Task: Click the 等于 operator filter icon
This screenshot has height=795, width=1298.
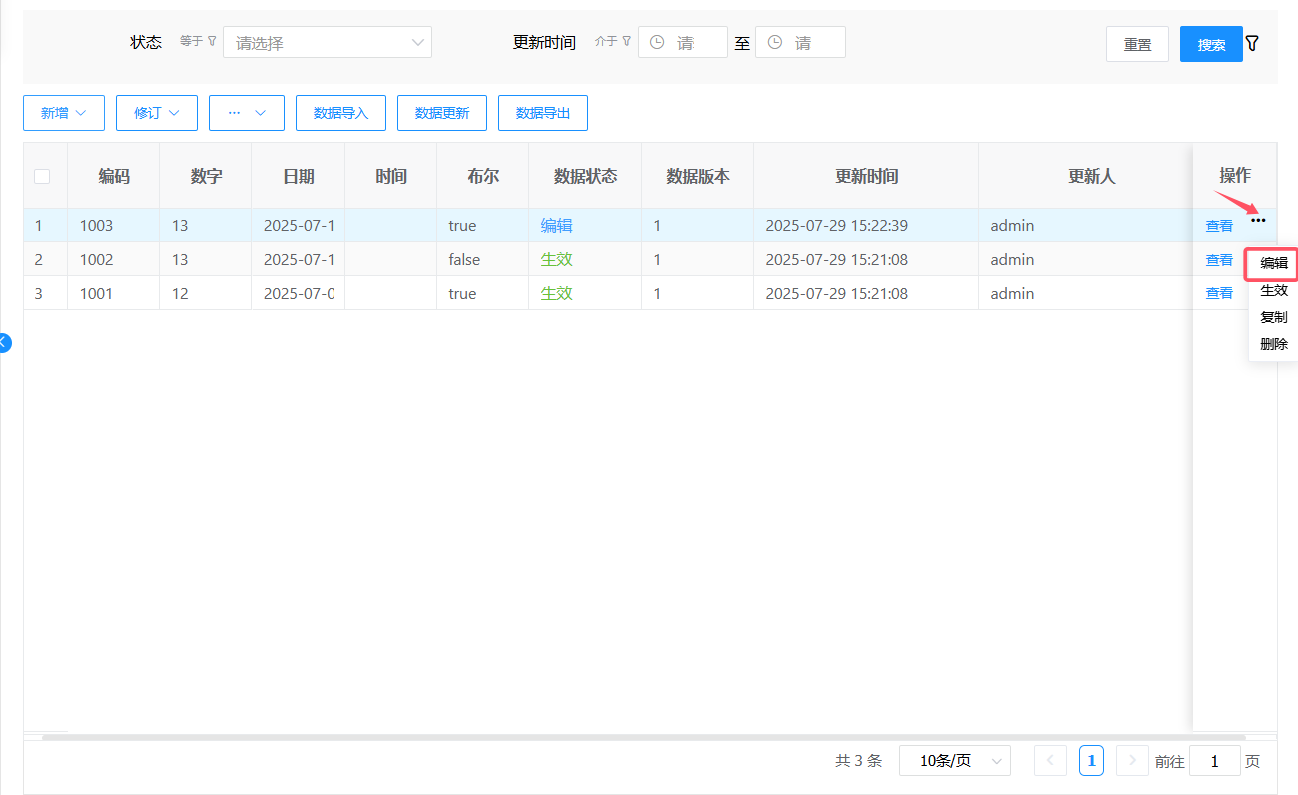Action: click(211, 41)
